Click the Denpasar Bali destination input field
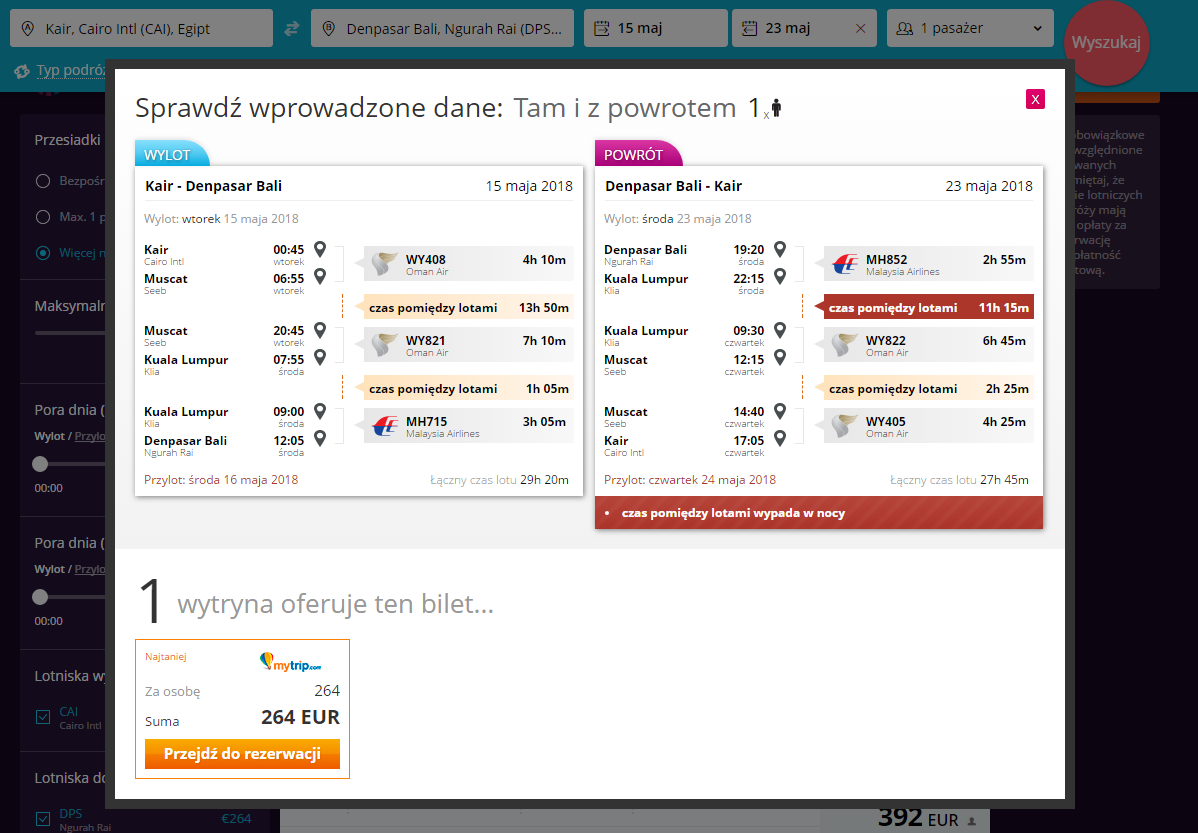The width and height of the screenshot is (1198, 833). (442, 28)
